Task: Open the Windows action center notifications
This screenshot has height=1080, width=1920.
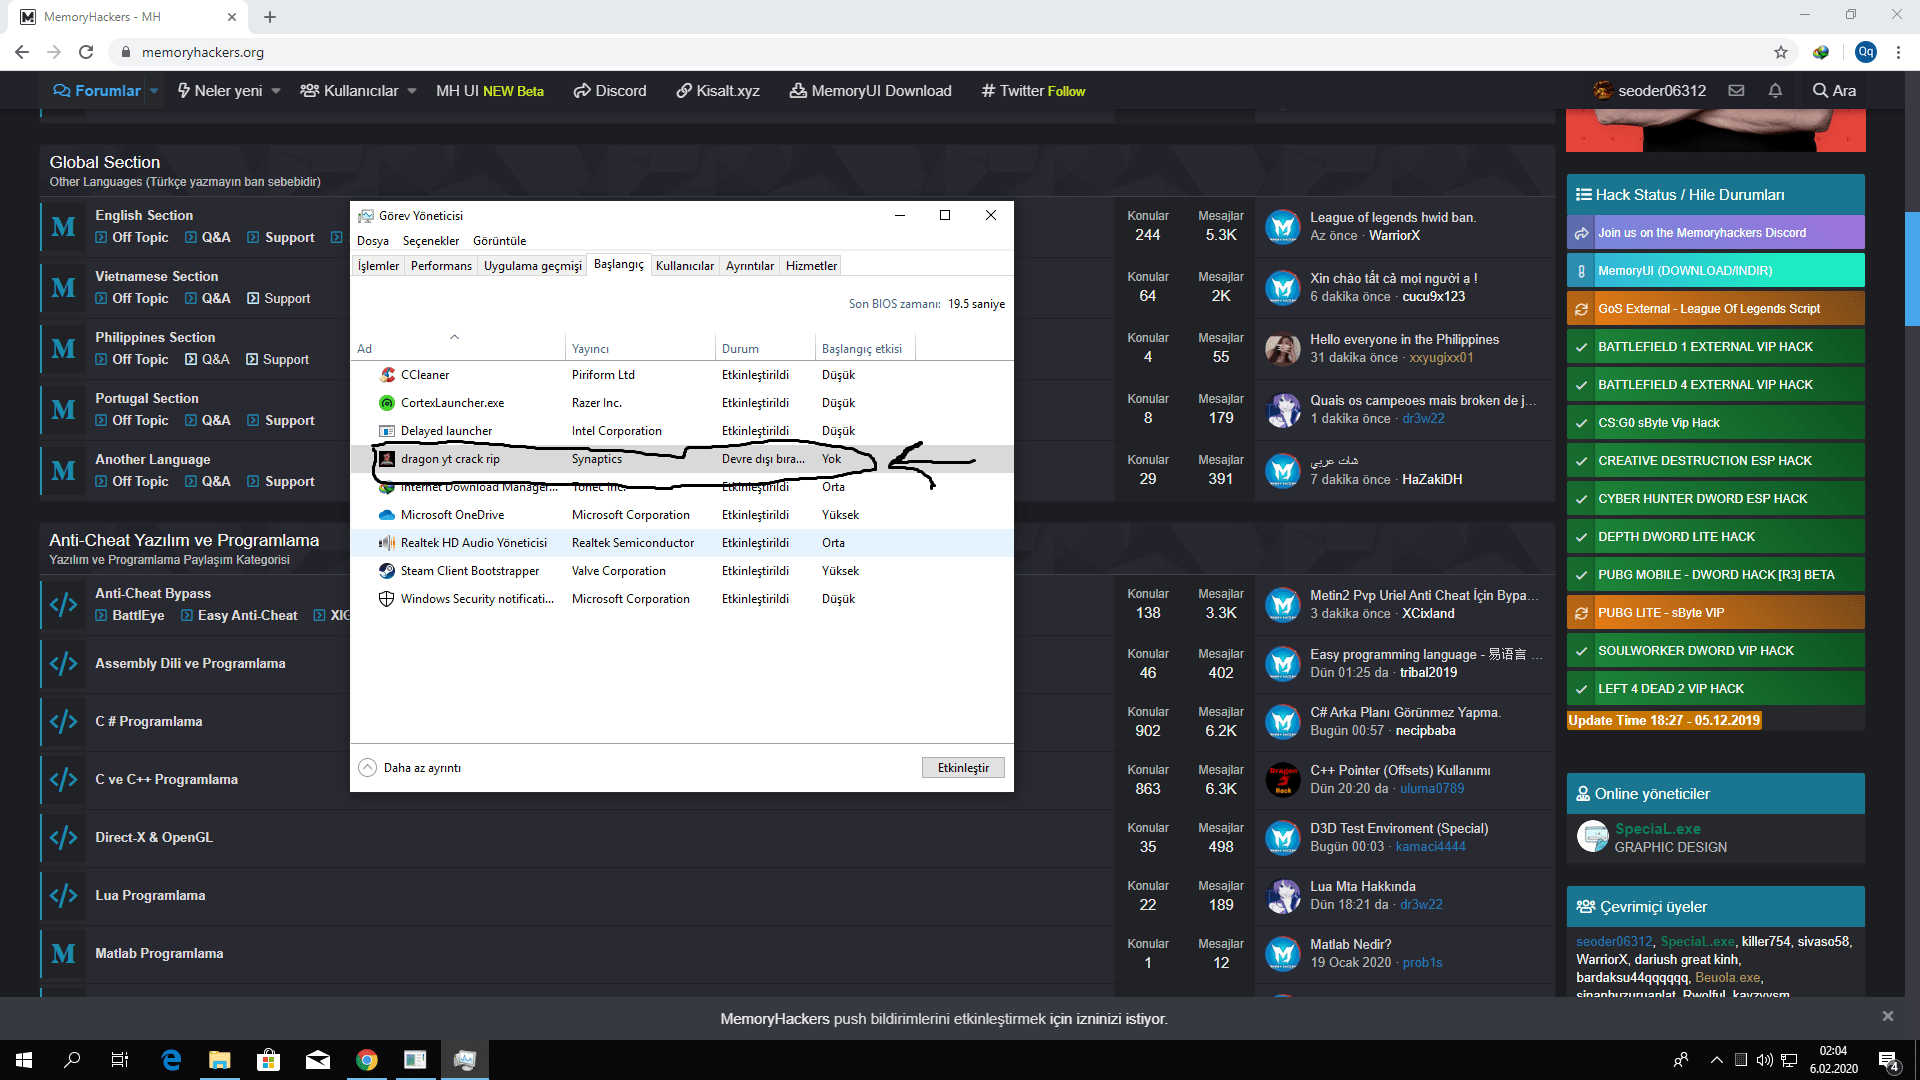Action: coord(1889,1060)
